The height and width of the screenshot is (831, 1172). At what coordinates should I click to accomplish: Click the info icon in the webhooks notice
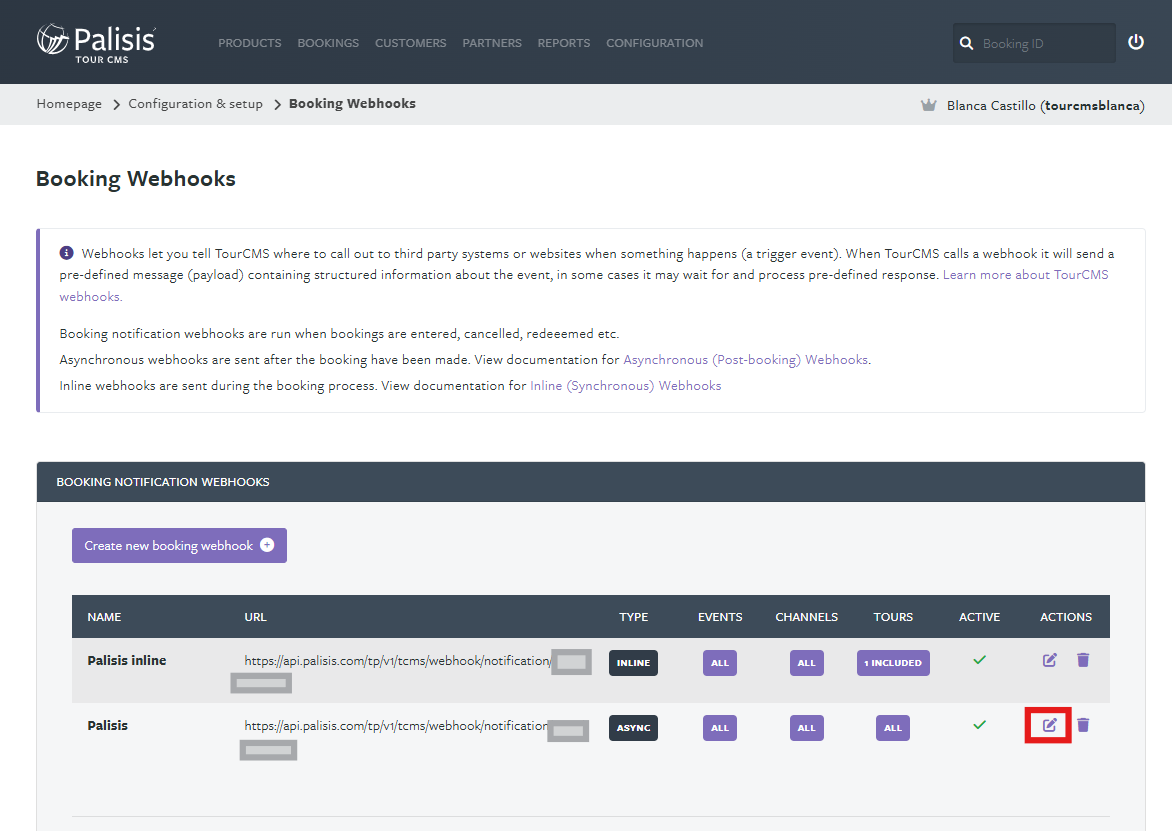coord(67,253)
